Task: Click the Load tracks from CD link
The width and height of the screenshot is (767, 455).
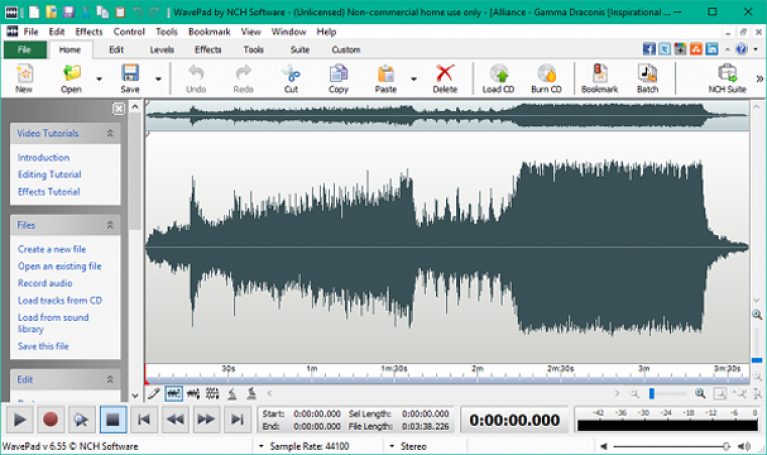Action: [60, 300]
